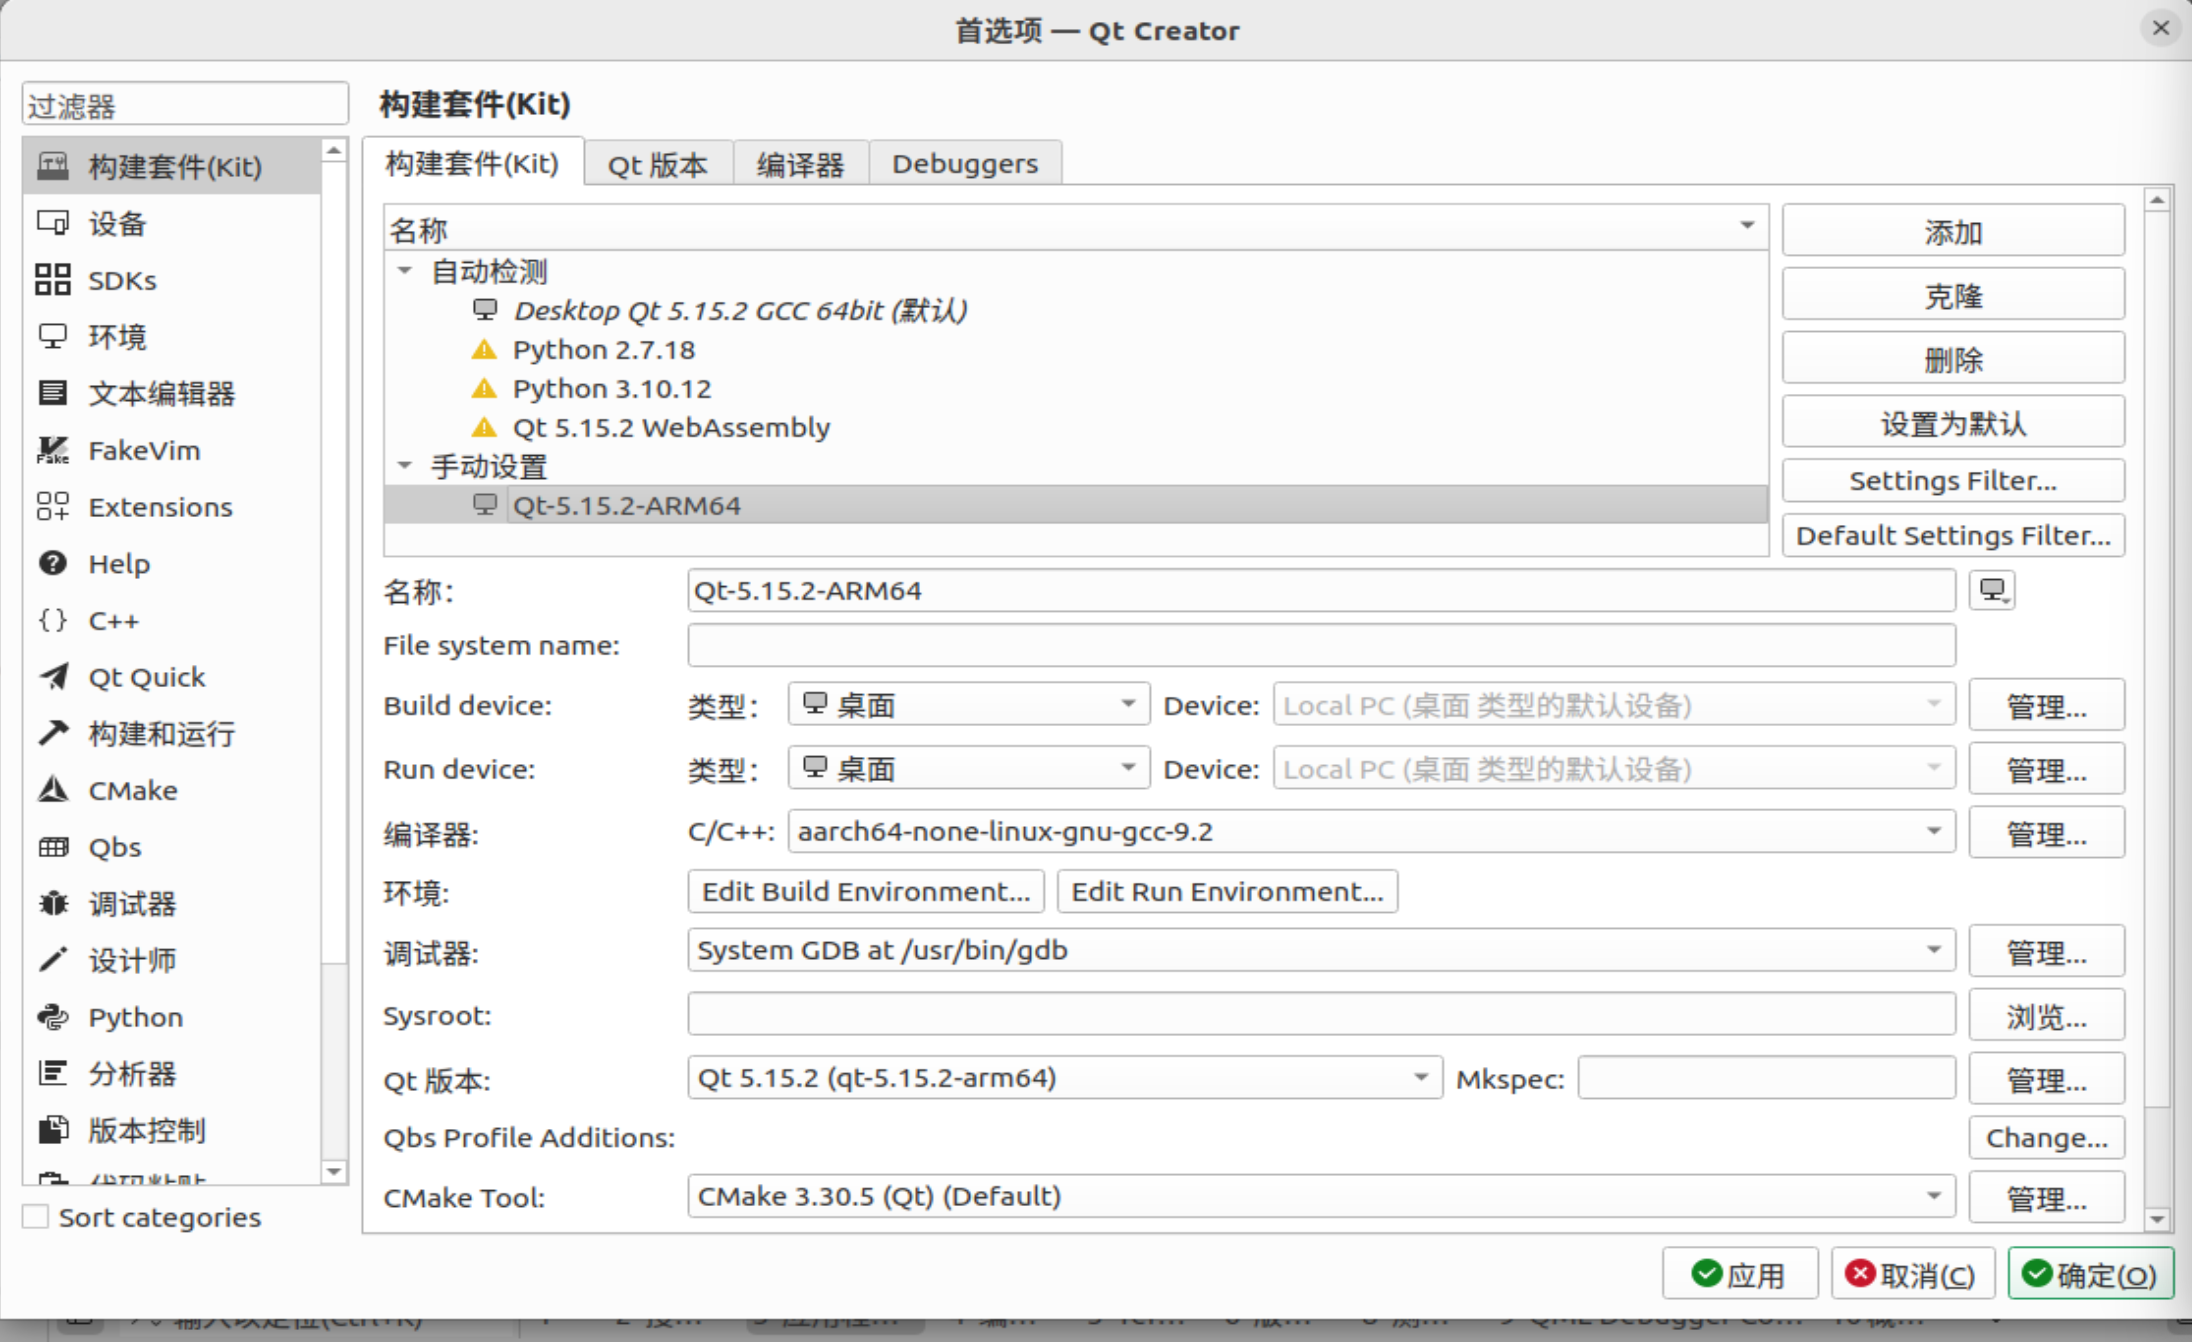Open the Python settings category icon
2192x1342 pixels.
coord(53,1017)
